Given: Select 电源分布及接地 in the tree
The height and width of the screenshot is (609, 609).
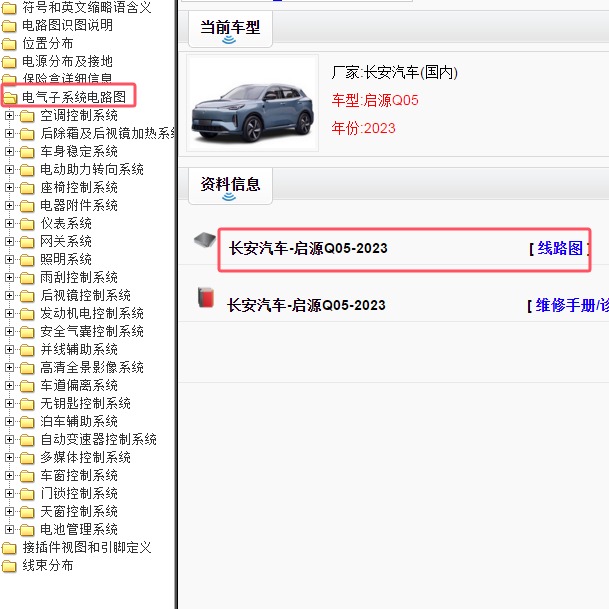Looking at the screenshot, I should (67, 62).
